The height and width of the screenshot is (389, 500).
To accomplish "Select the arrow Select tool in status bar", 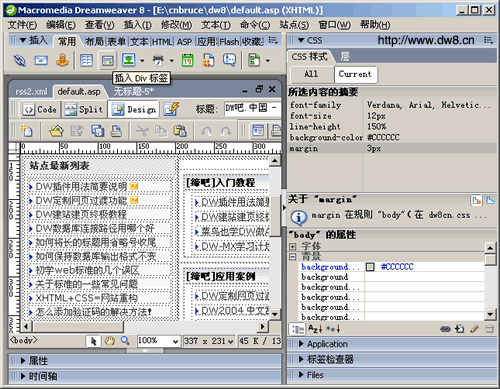I will point(93,341).
